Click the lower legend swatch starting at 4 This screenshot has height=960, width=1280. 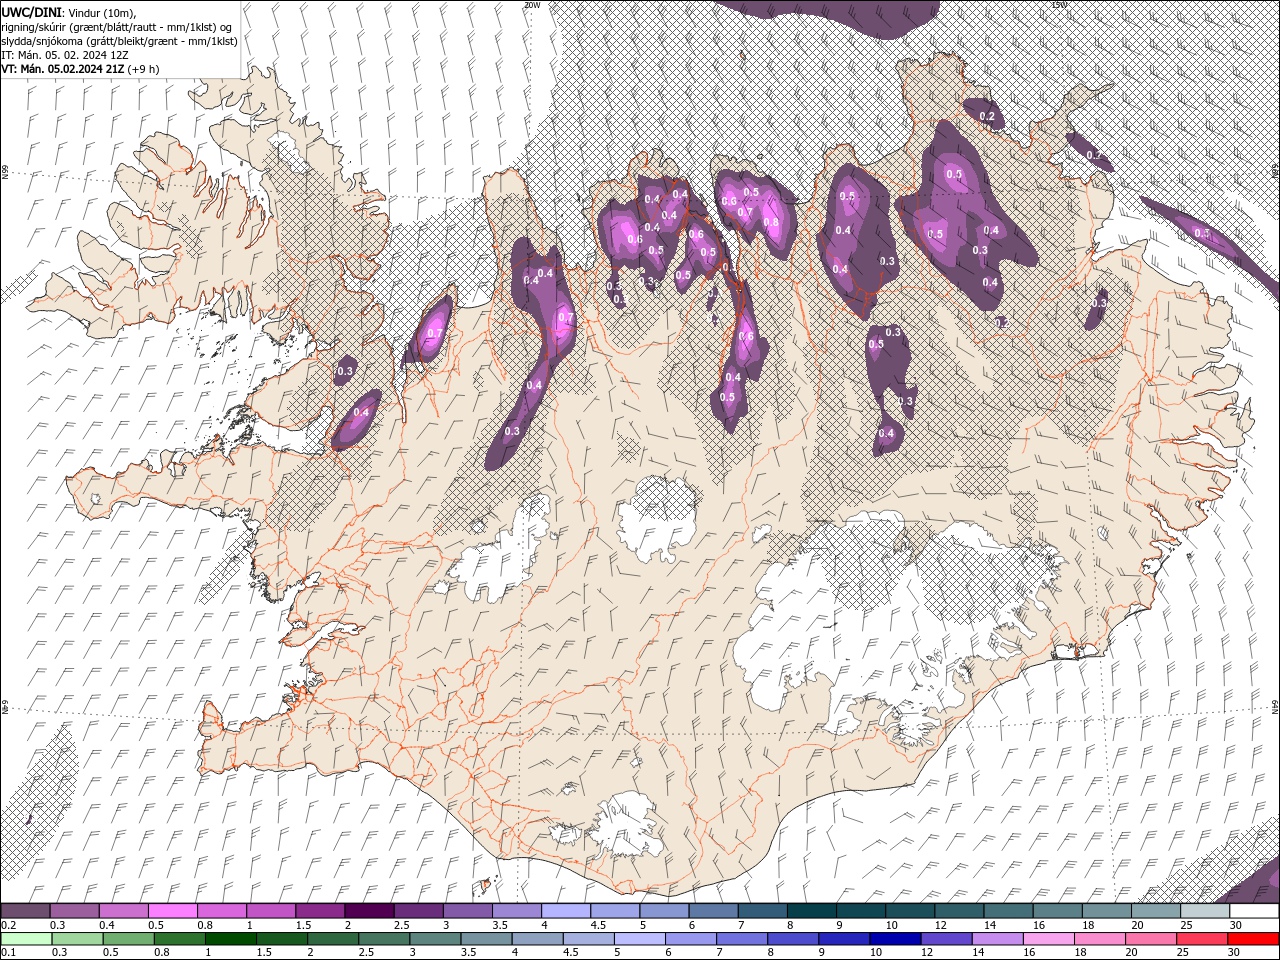537,939
